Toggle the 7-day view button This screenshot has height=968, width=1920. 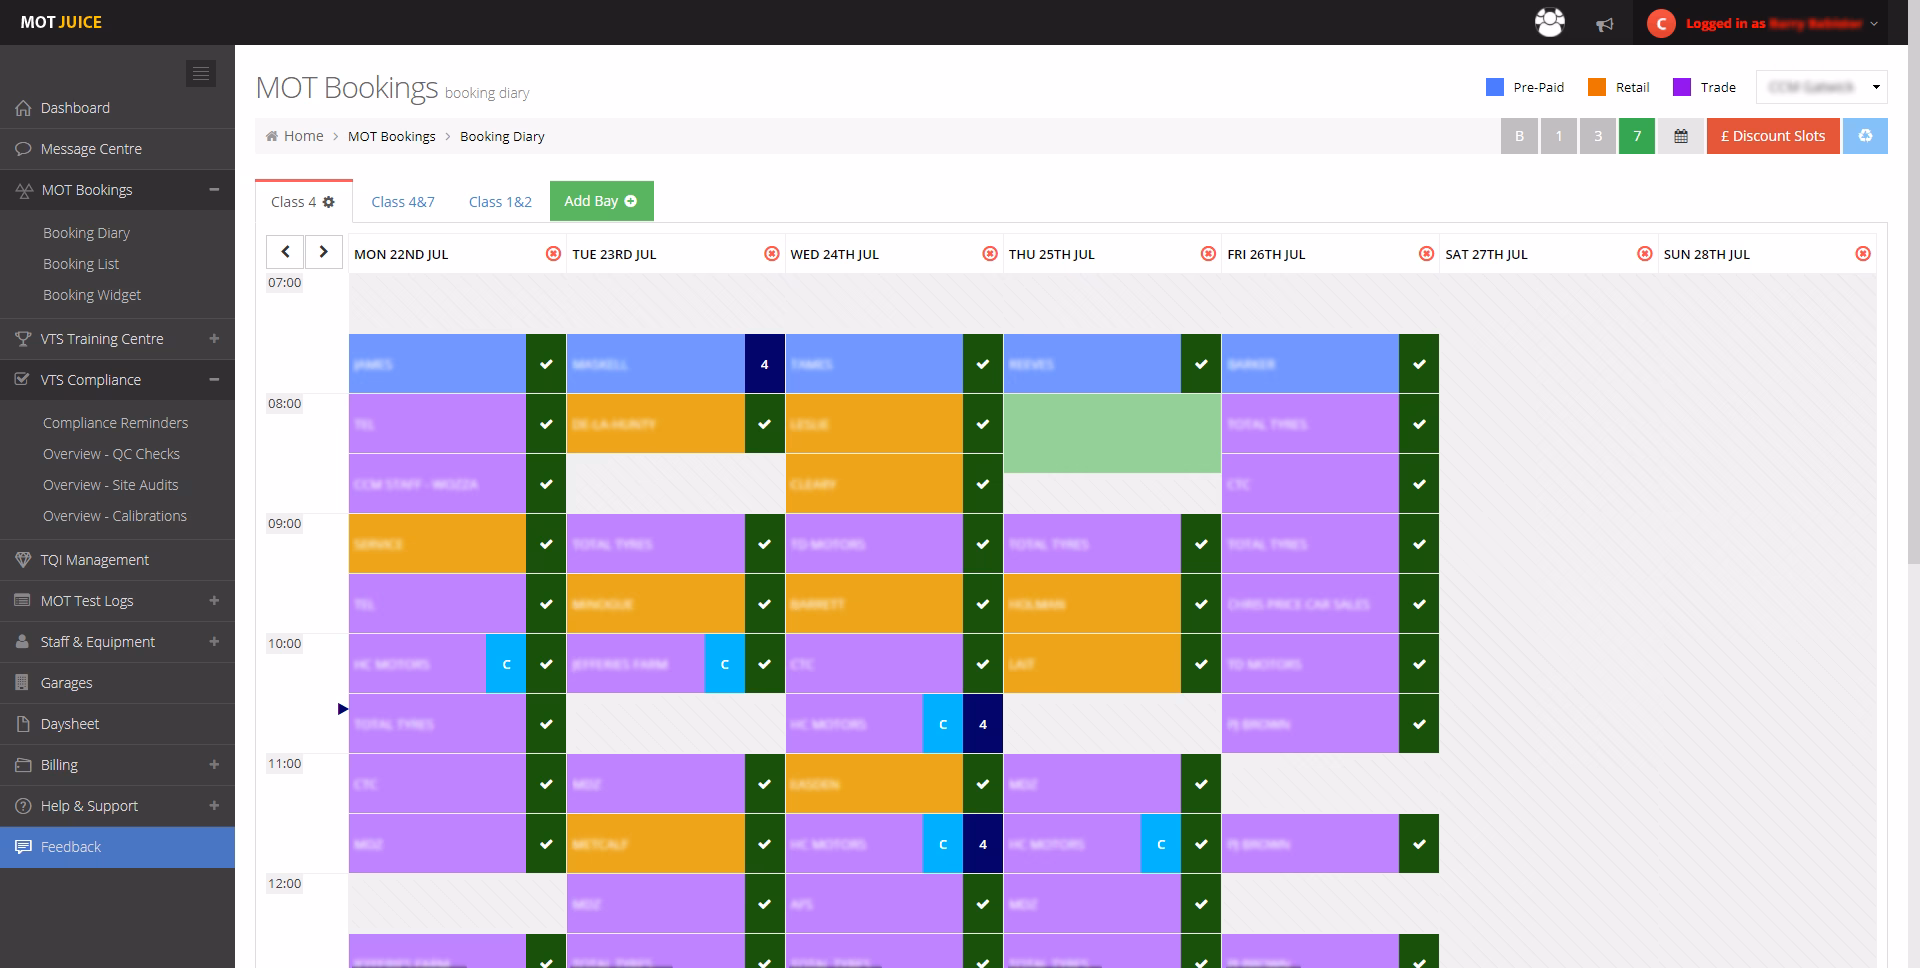tap(1637, 136)
